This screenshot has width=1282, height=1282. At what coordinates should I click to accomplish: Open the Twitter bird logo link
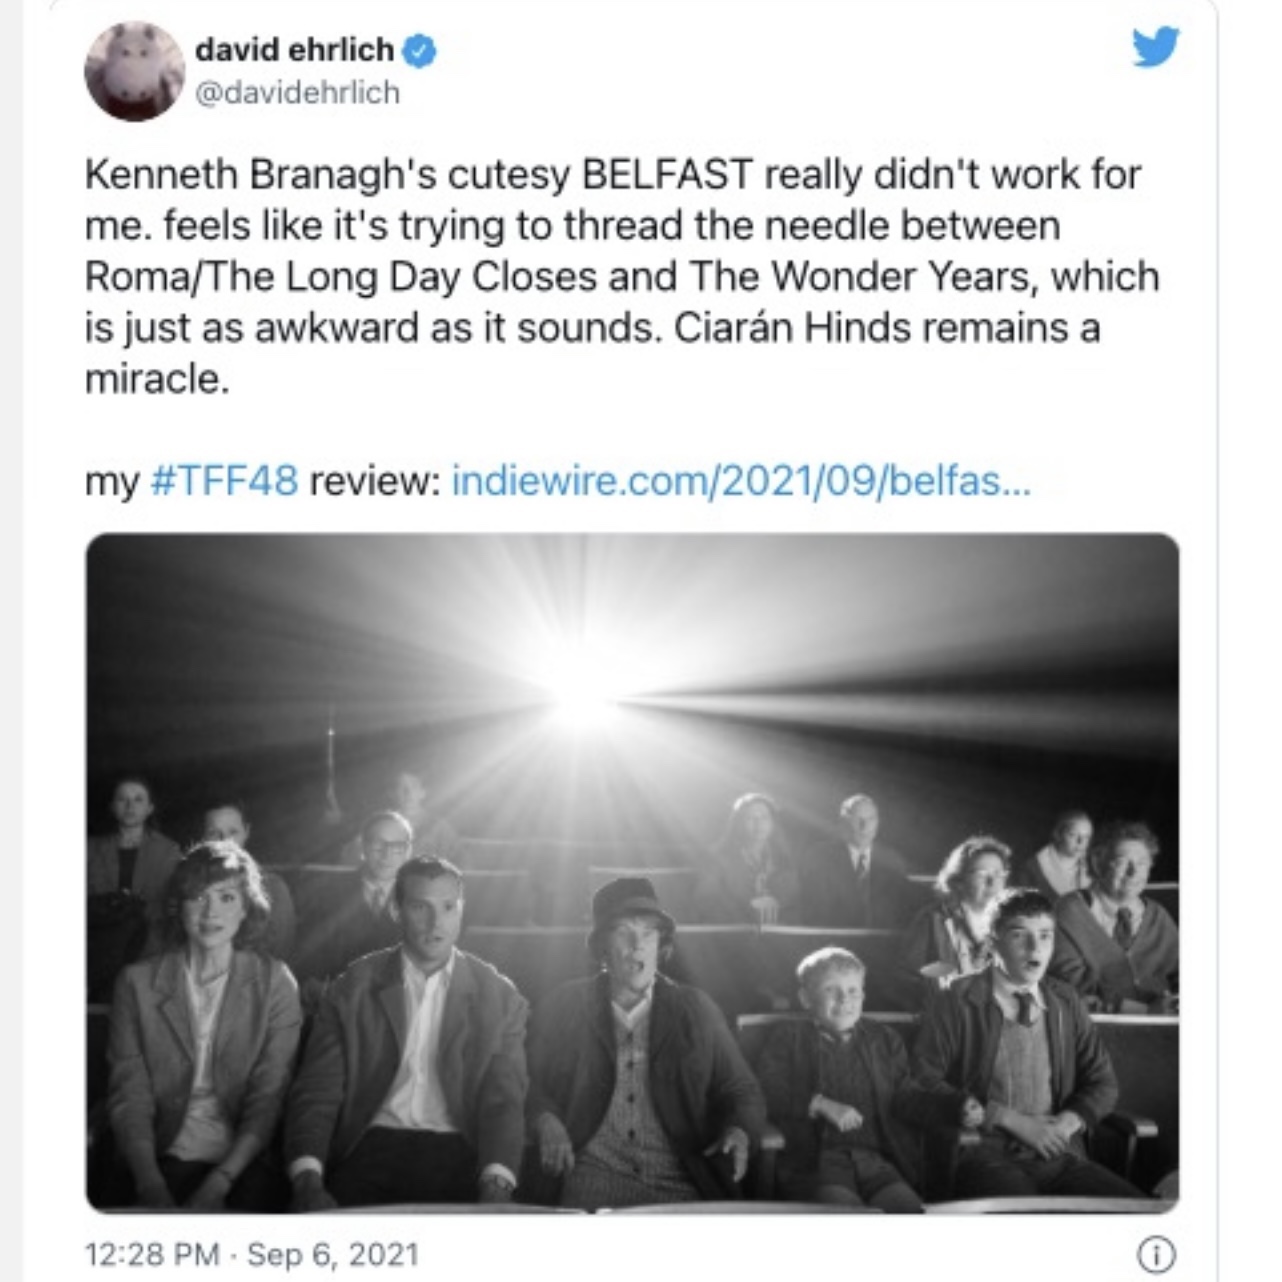[x=1156, y=46]
